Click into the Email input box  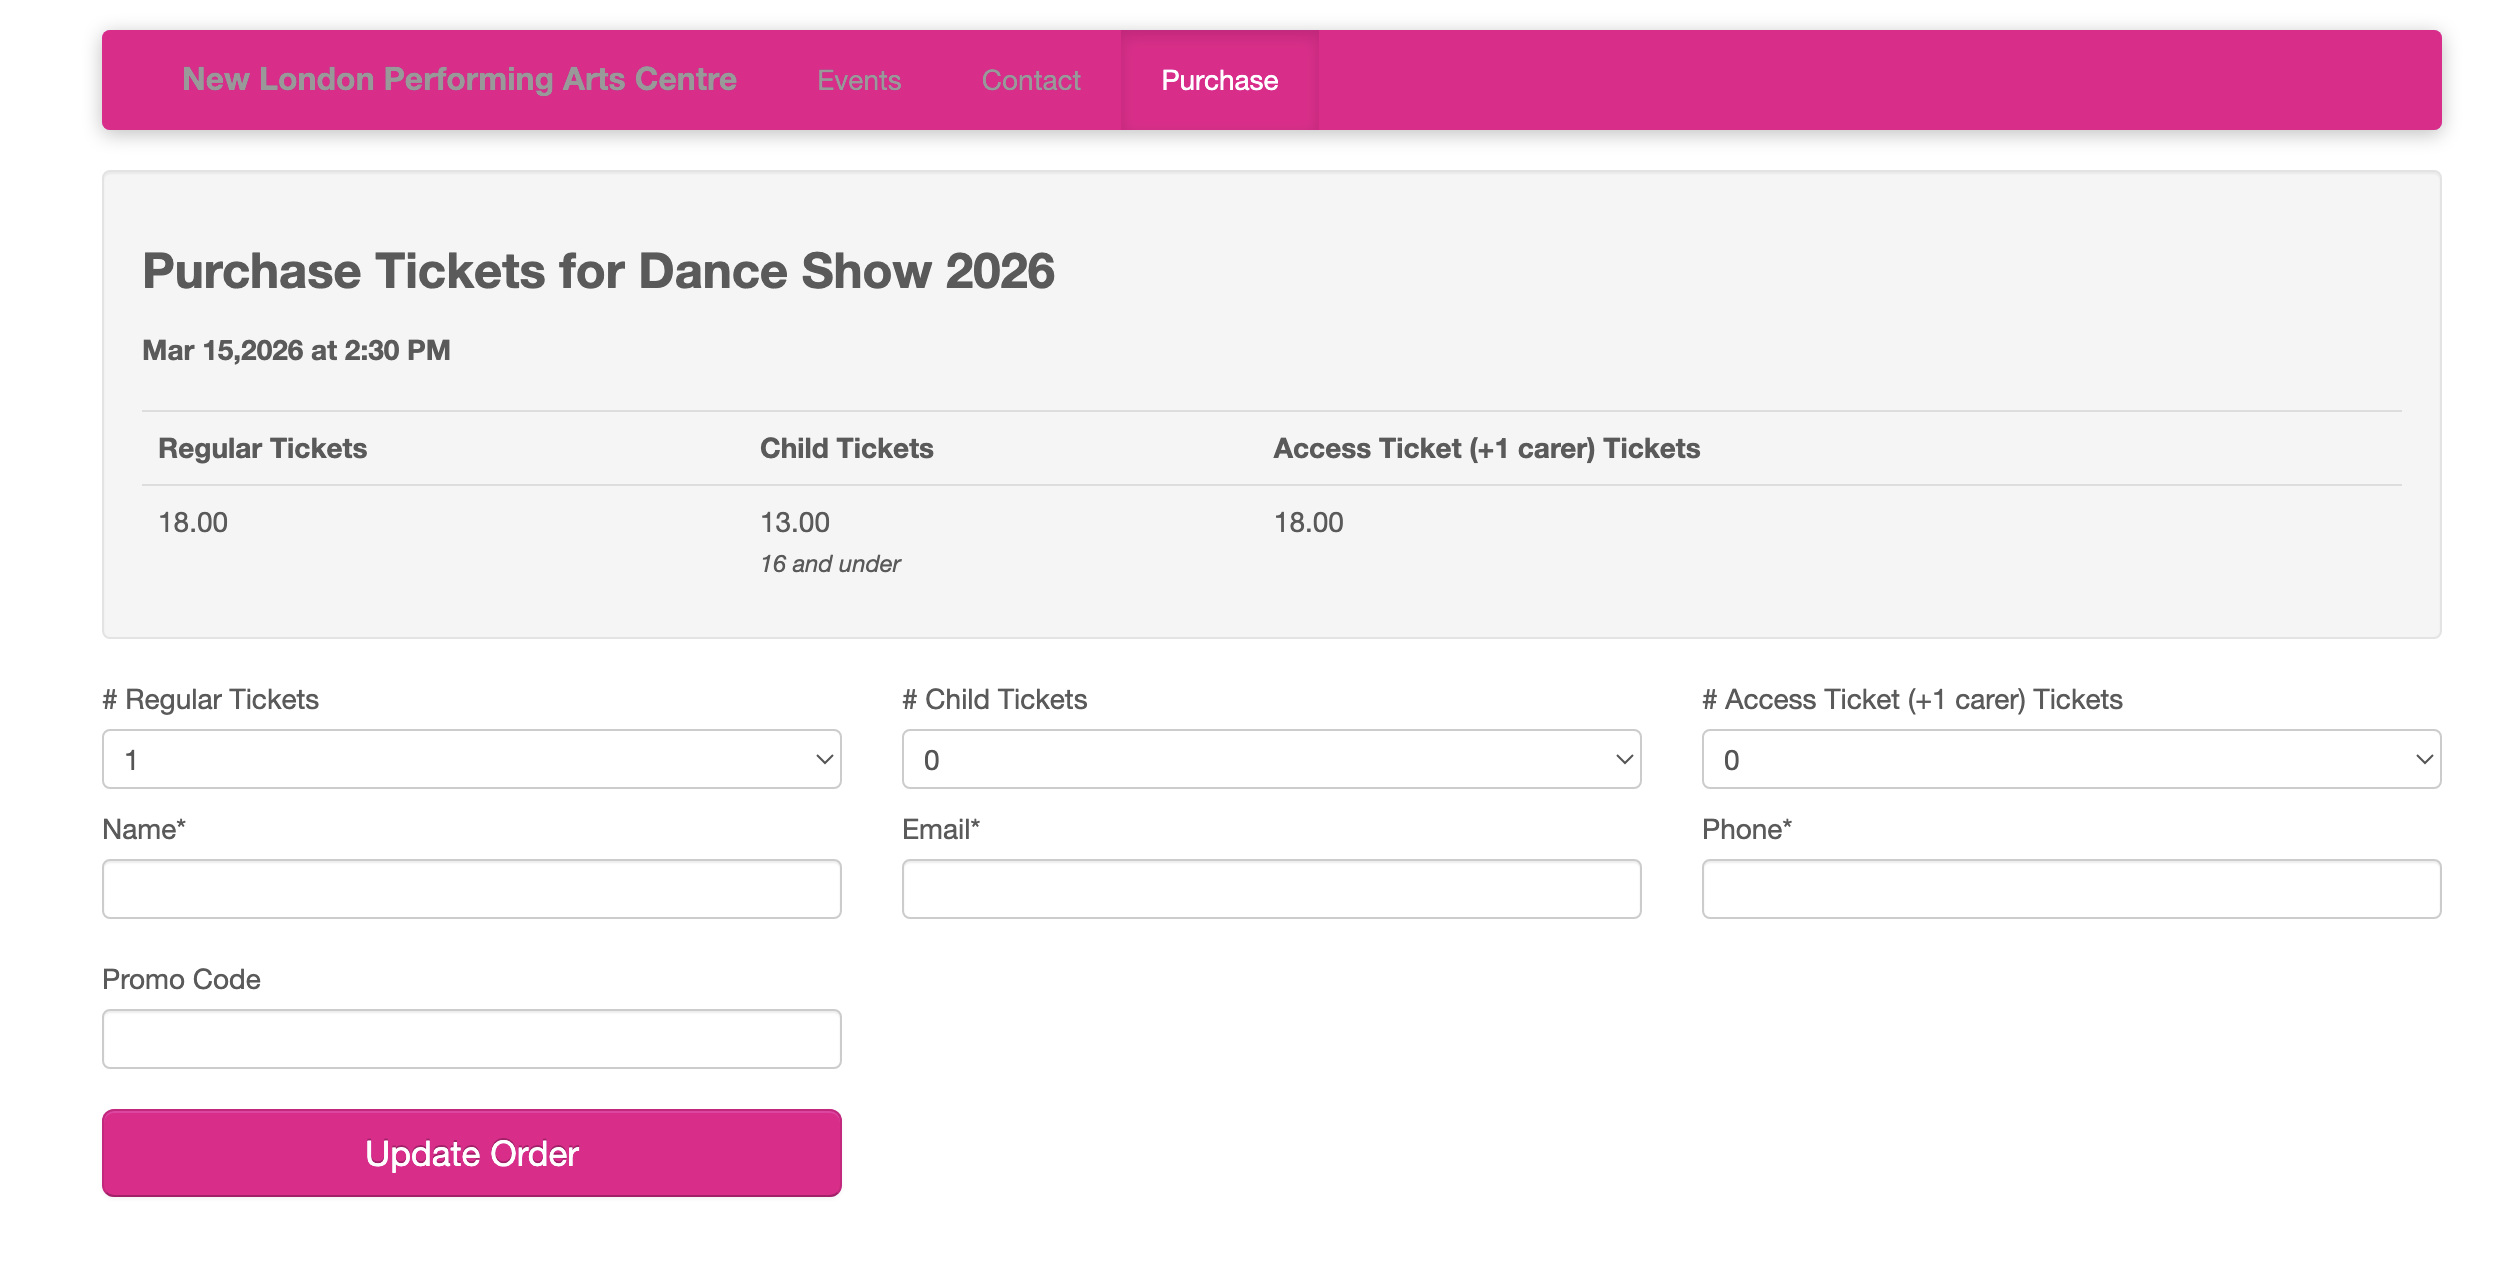click(x=1271, y=889)
